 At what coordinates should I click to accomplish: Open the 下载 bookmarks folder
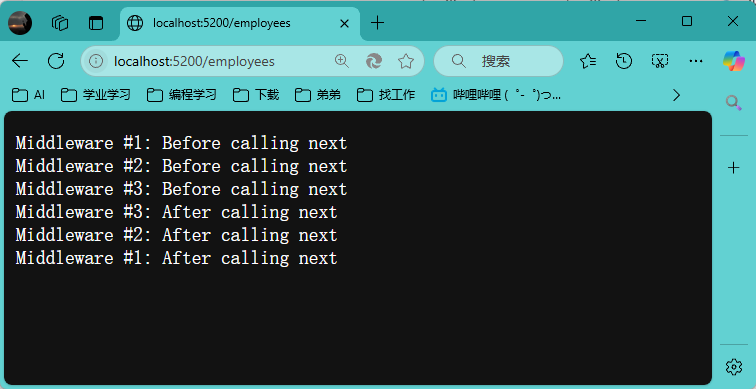pyautogui.click(x=256, y=95)
